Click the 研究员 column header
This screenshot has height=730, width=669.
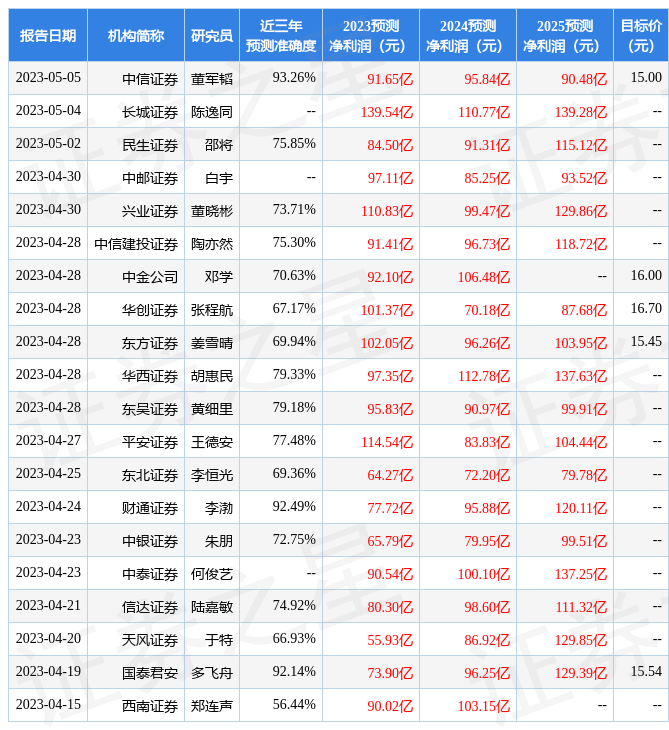[212, 35]
